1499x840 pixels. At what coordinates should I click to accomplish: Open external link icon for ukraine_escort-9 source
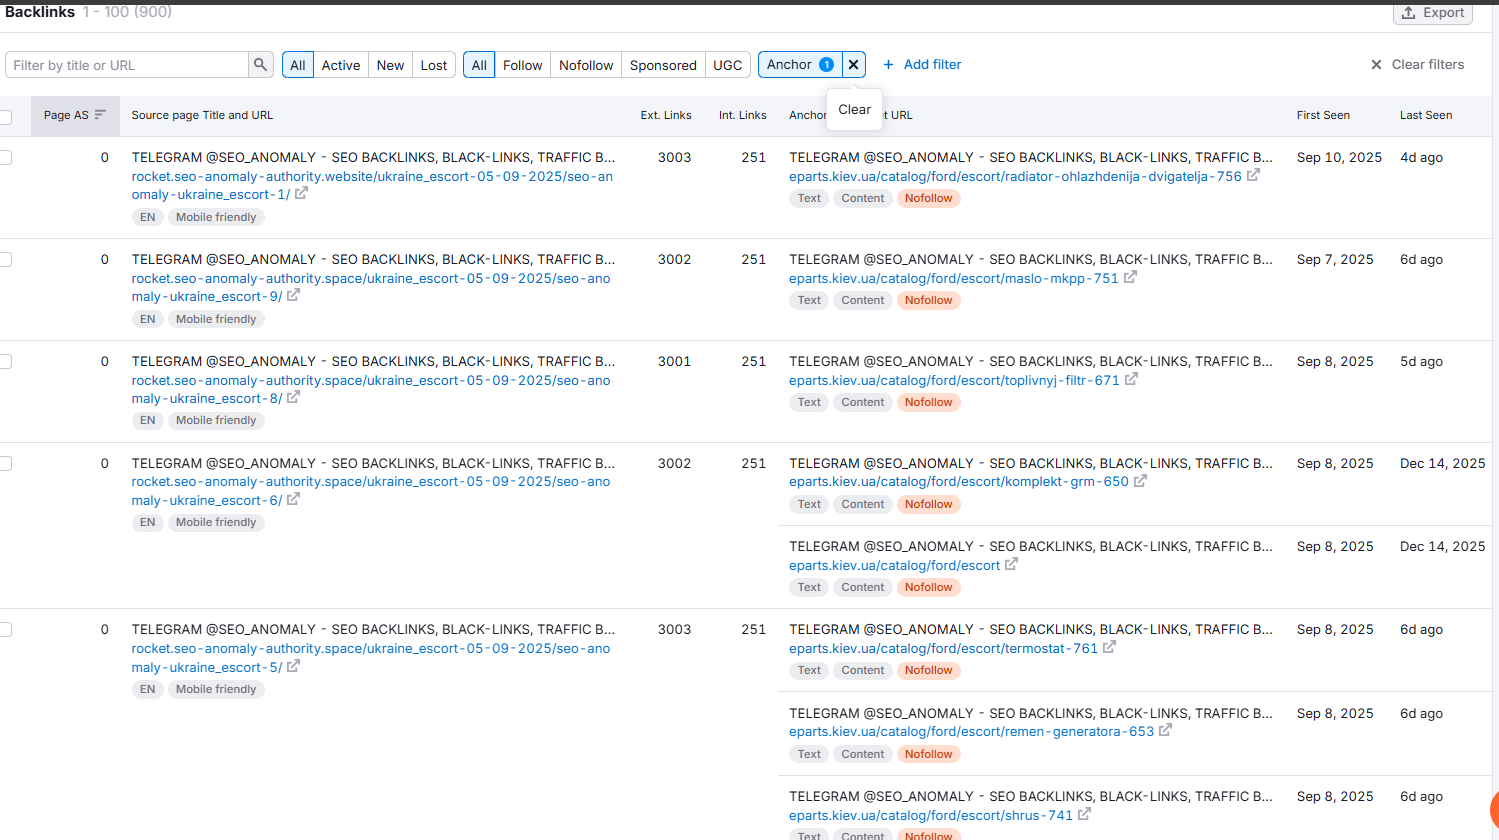pyautogui.click(x=293, y=296)
